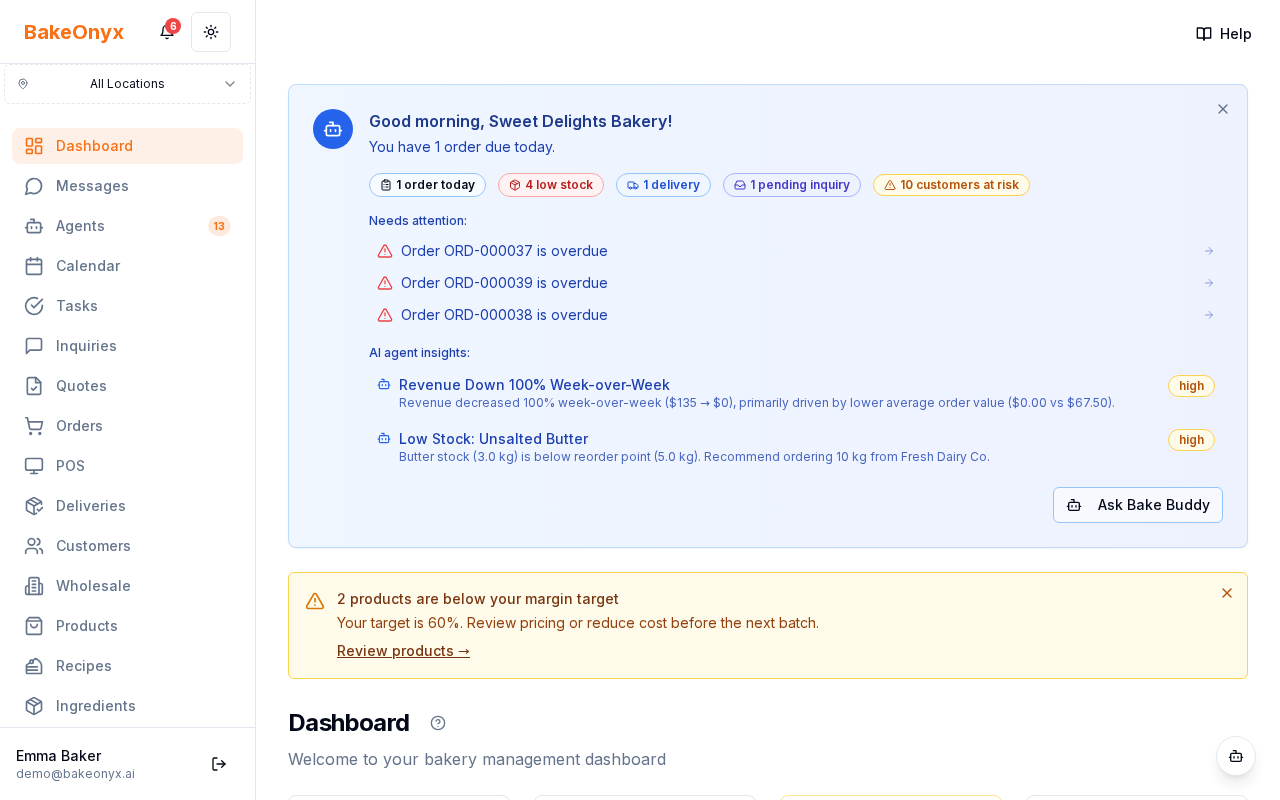
Task: Open overdue order ORD-000039
Action: (x=796, y=283)
